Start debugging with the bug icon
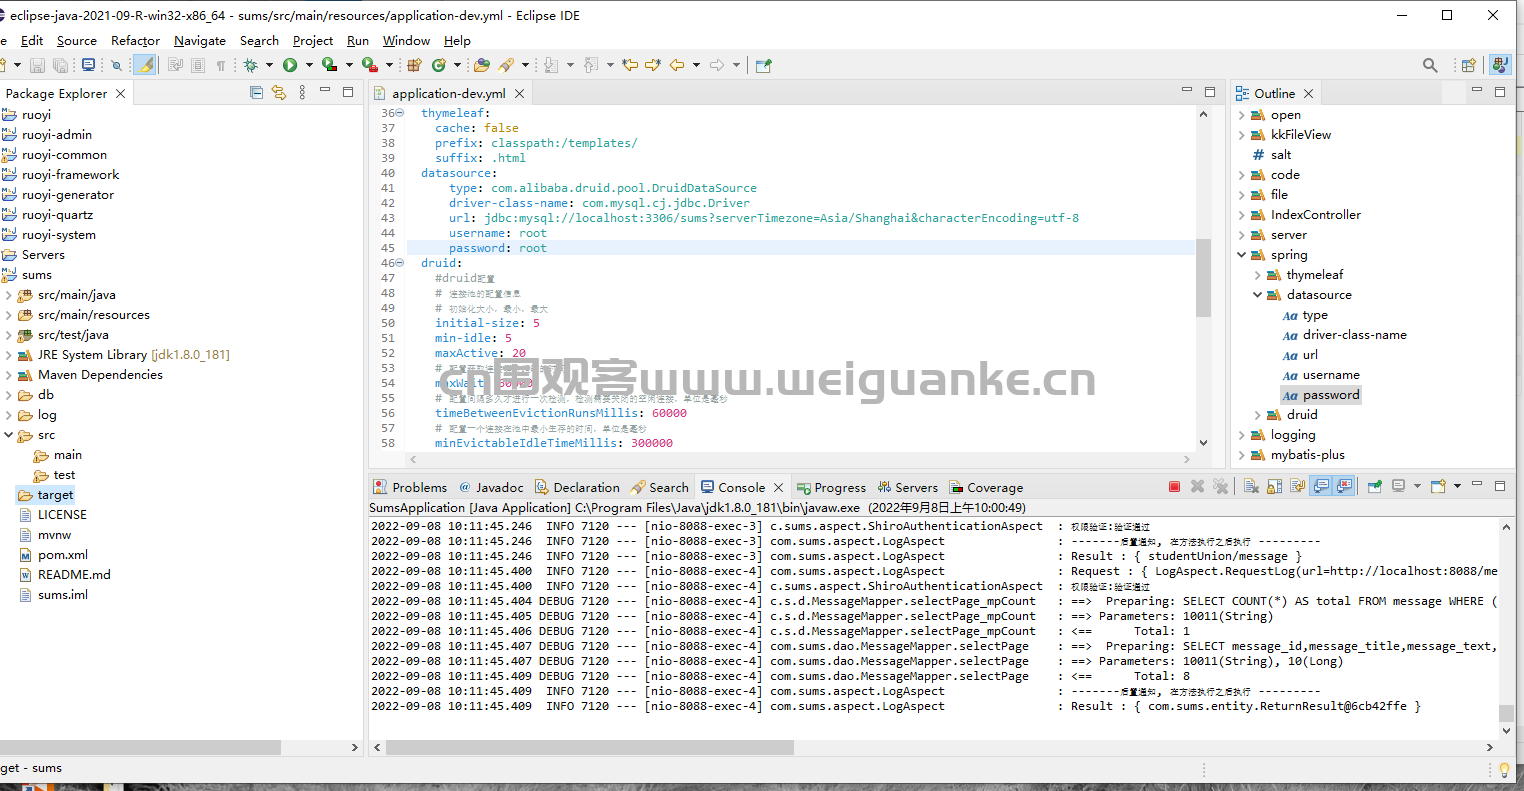 (x=250, y=65)
